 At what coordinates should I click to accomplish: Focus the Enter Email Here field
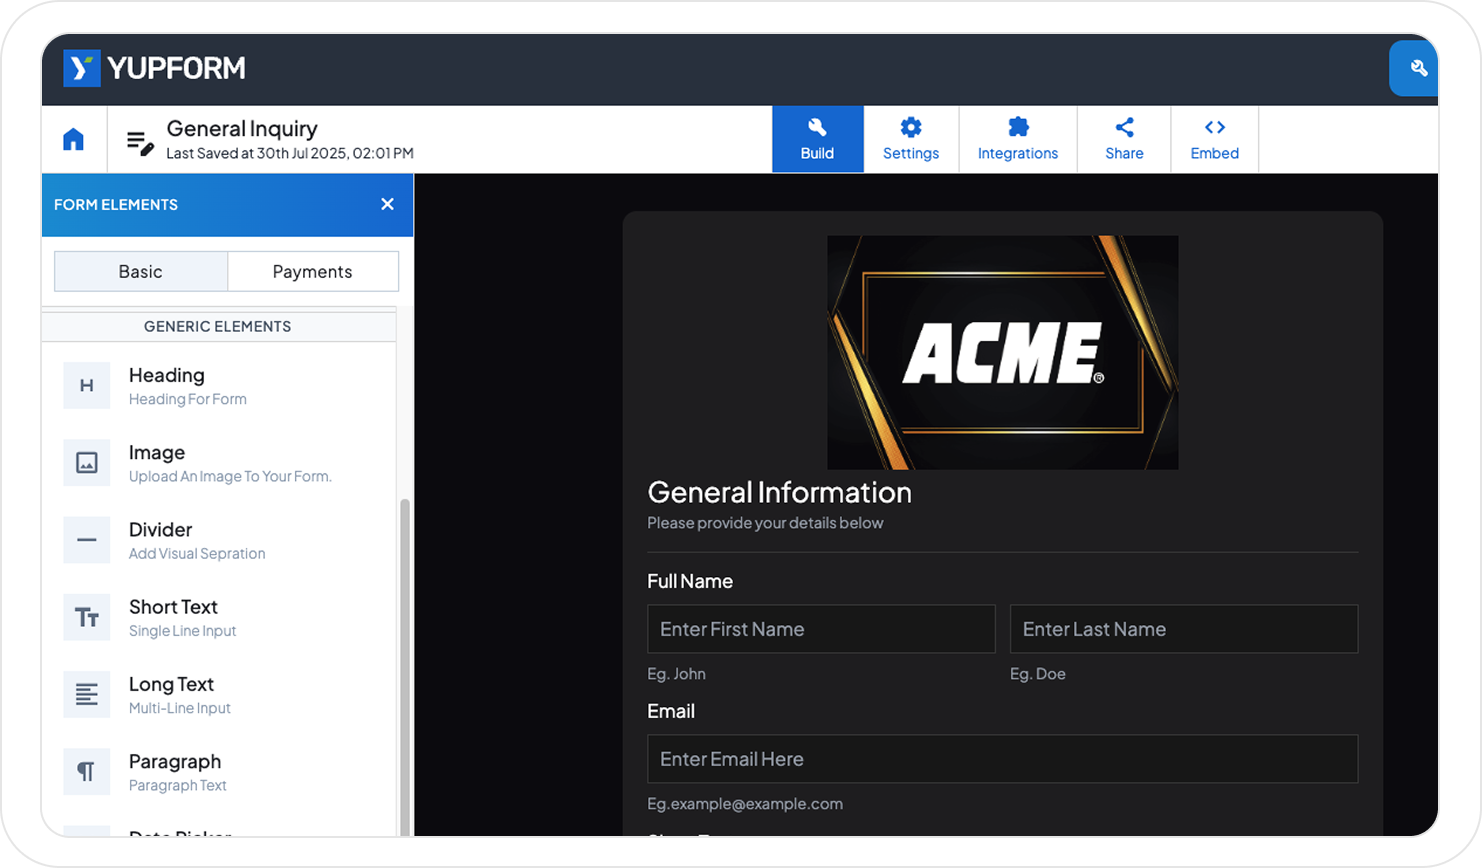coord(1002,759)
